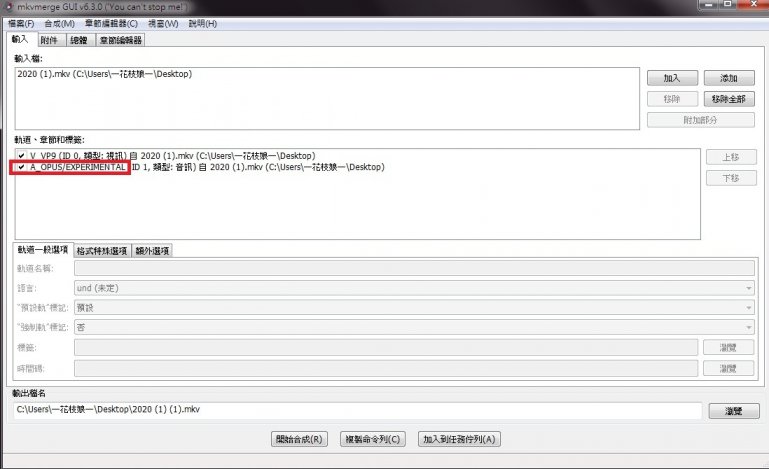The width and height of the screenshot is (769, 469).
Task: Open the 強制軌 標記 dropdown
Action: point(414,327)
